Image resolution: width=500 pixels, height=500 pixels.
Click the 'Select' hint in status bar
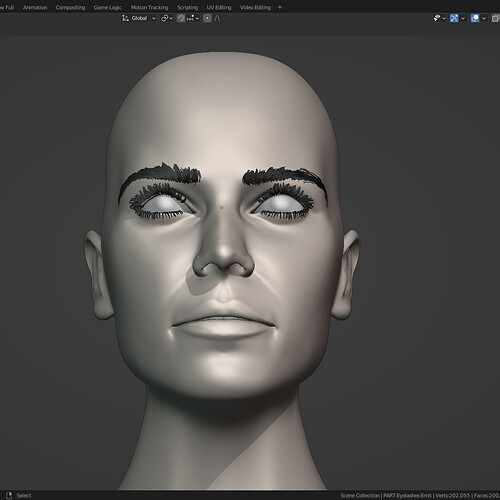tap(24, 496)
